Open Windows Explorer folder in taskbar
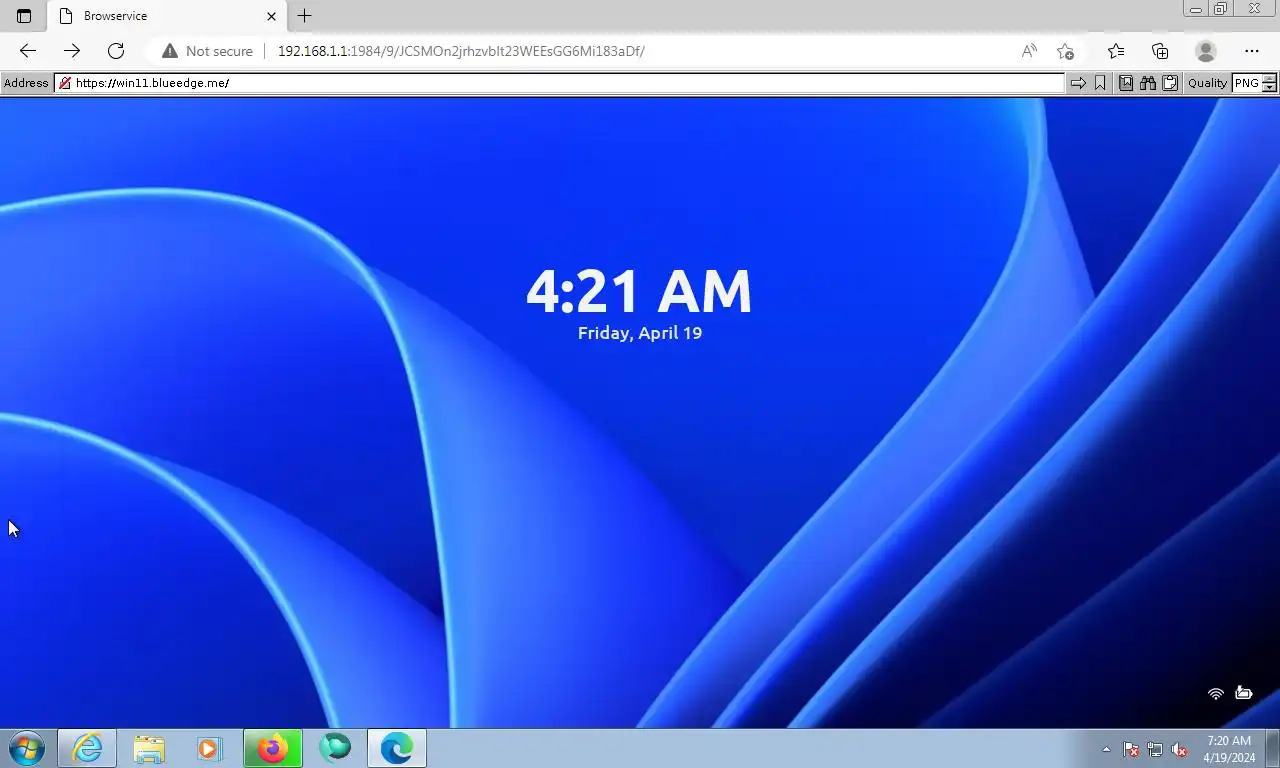 pyautogui.click(x=149, y=748)
